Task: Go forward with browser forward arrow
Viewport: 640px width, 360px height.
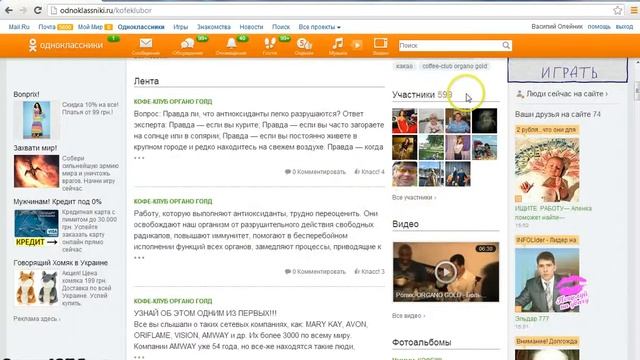Action: 23,10
